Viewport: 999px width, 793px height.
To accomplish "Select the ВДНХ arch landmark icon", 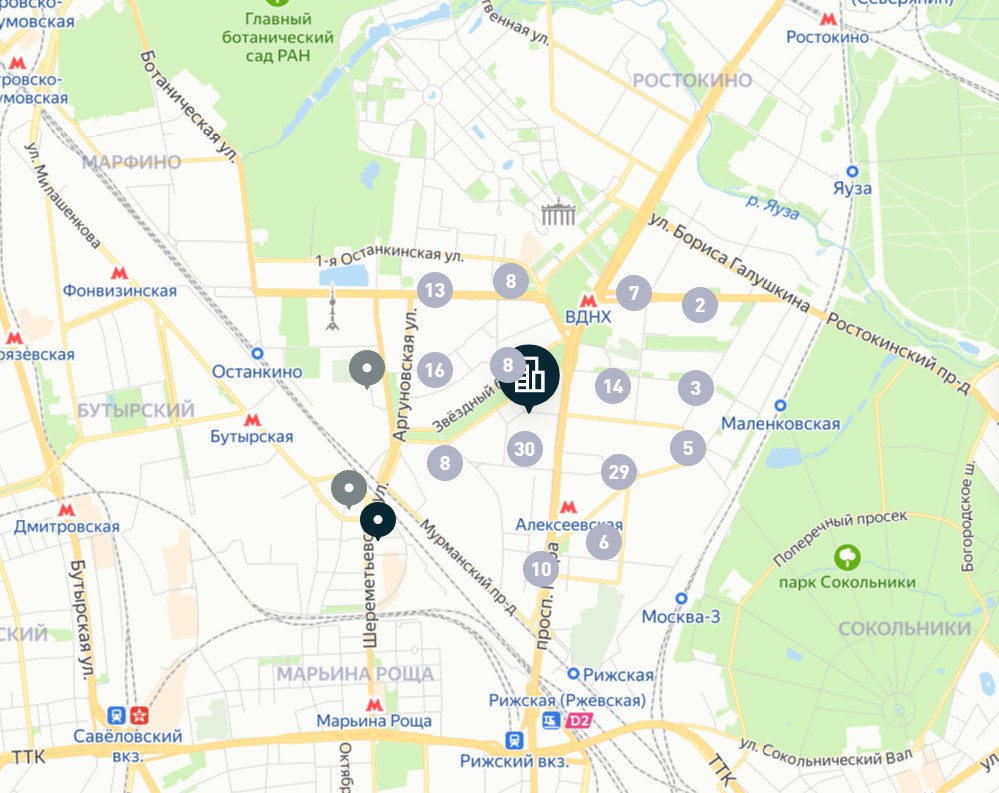I will 558,212.
